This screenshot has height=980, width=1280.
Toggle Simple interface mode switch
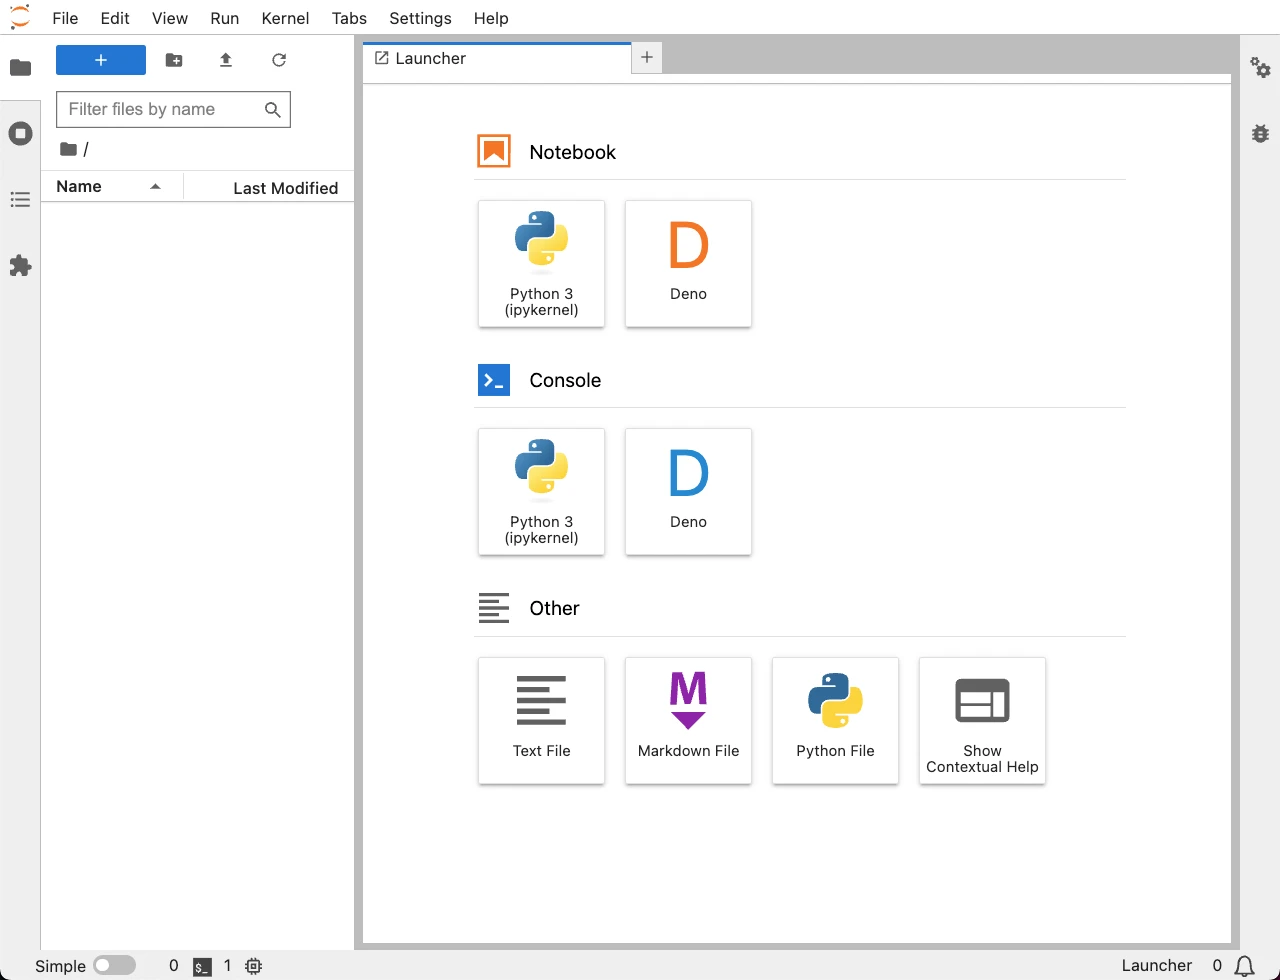(114, 965)
